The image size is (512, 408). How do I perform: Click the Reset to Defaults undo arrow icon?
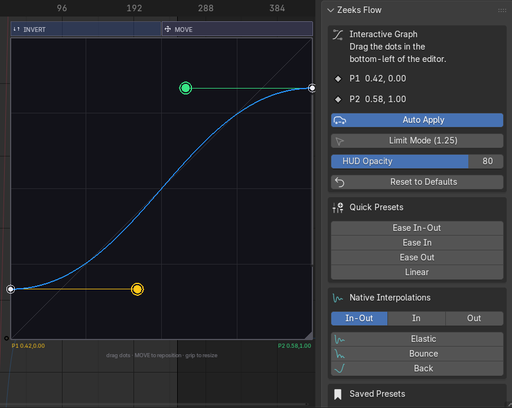click(x=340, y=182)
